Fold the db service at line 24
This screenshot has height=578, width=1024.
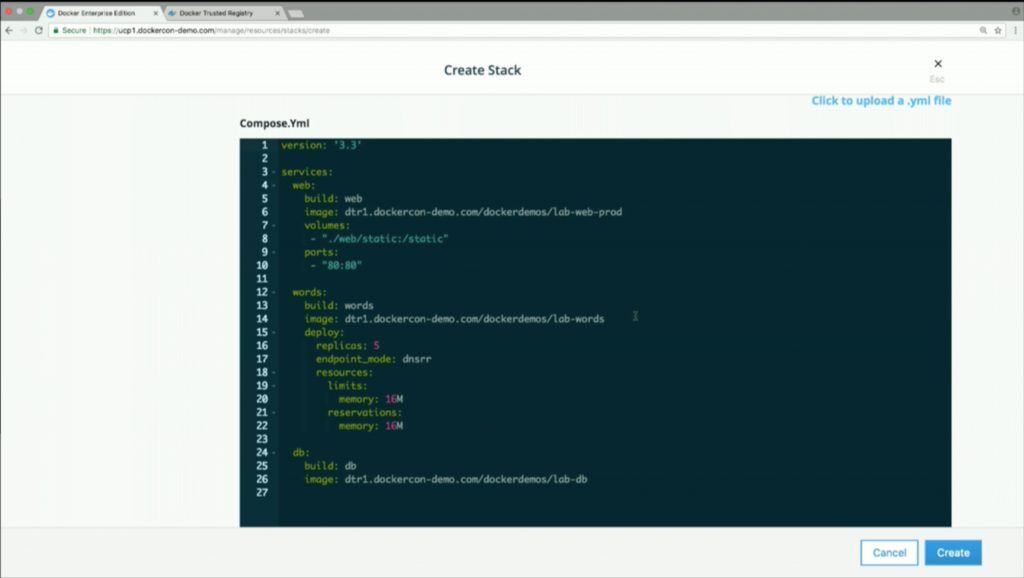coord(274,453)
